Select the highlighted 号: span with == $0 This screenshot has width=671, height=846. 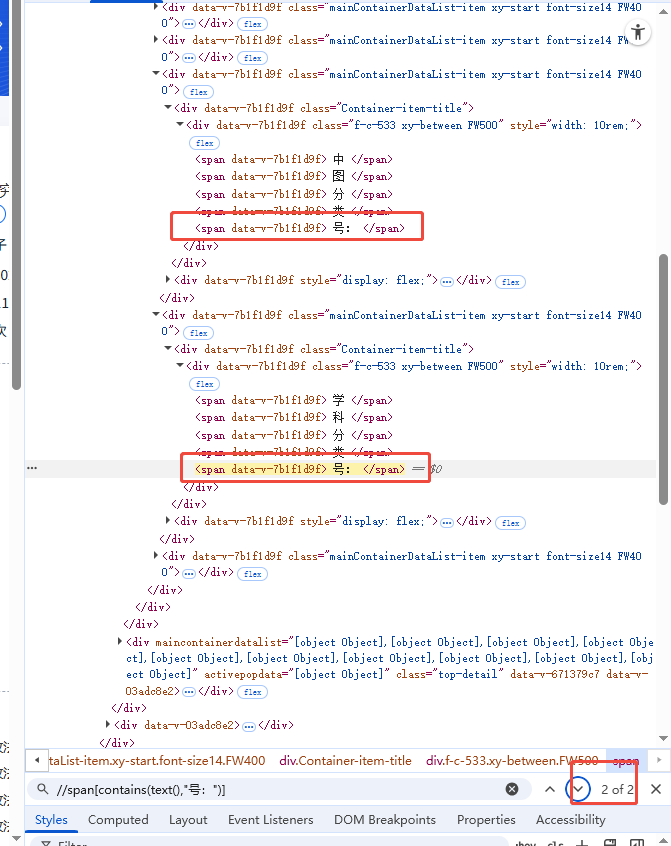[x=299, y=469]
